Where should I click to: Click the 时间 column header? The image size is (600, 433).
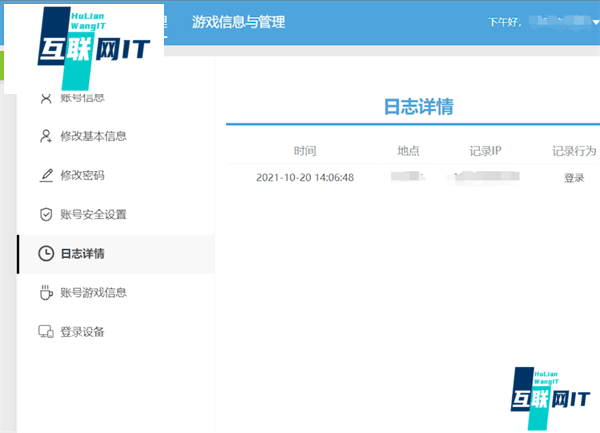click(x=305, y=151)
